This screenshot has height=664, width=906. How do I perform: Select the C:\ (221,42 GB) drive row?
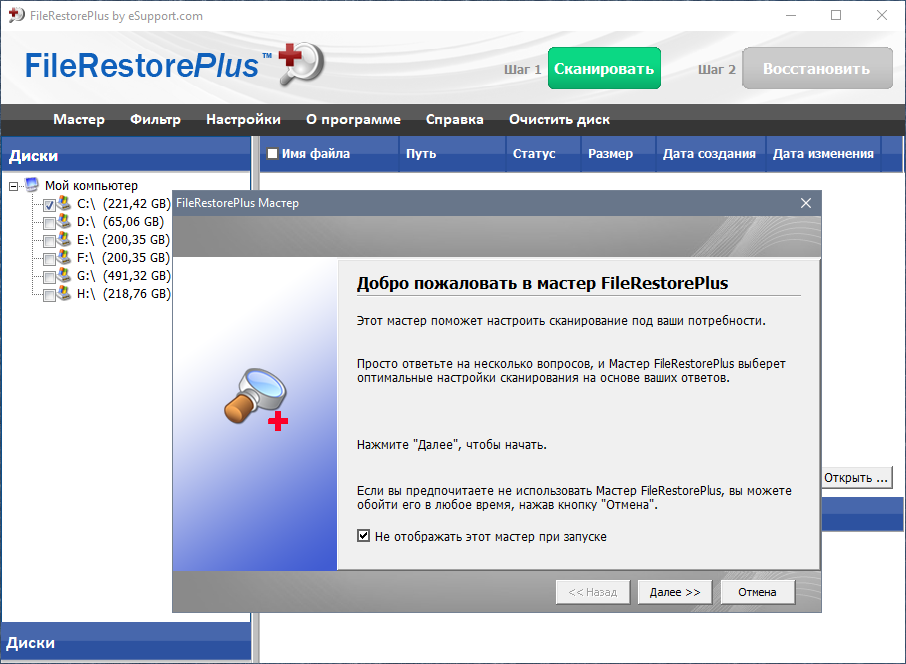[124, 203]
